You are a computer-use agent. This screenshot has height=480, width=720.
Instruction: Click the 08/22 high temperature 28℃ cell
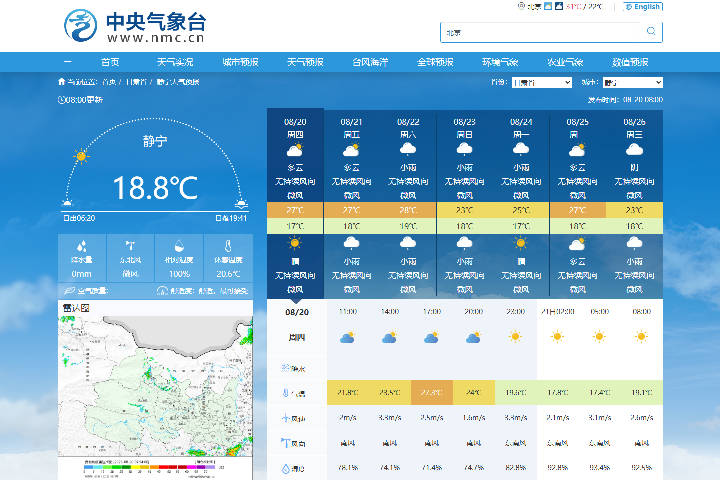408,210
